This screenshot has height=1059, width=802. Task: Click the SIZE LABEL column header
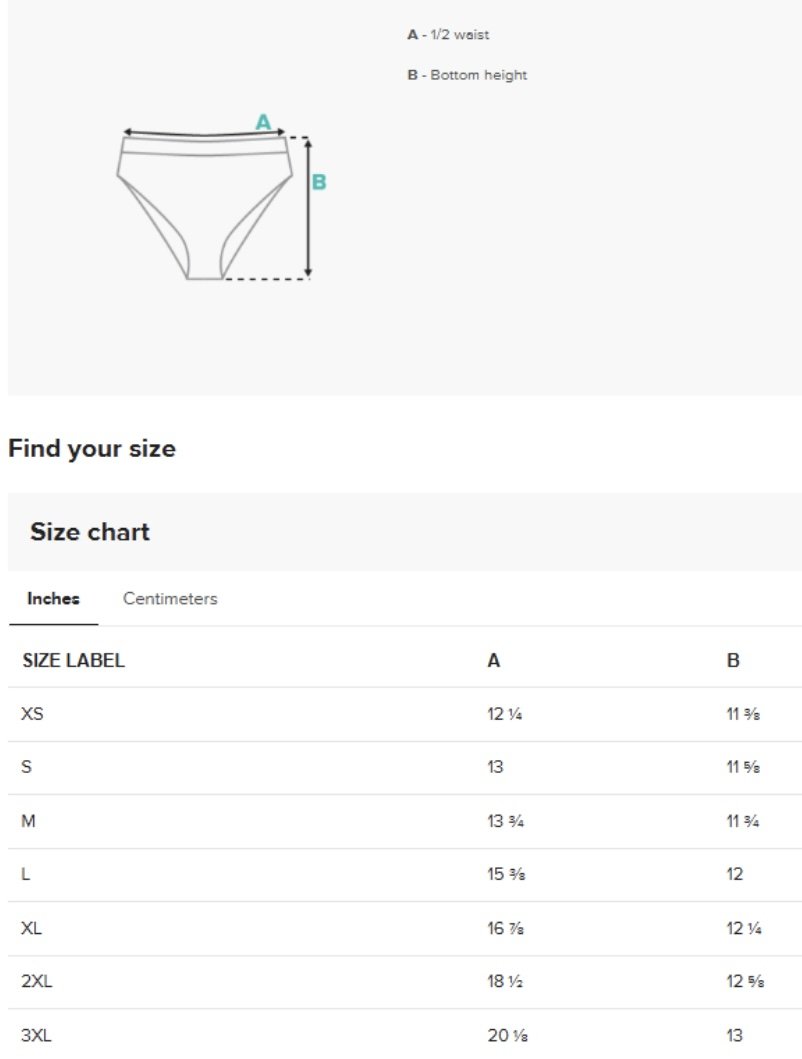click(x=74, y=660)
